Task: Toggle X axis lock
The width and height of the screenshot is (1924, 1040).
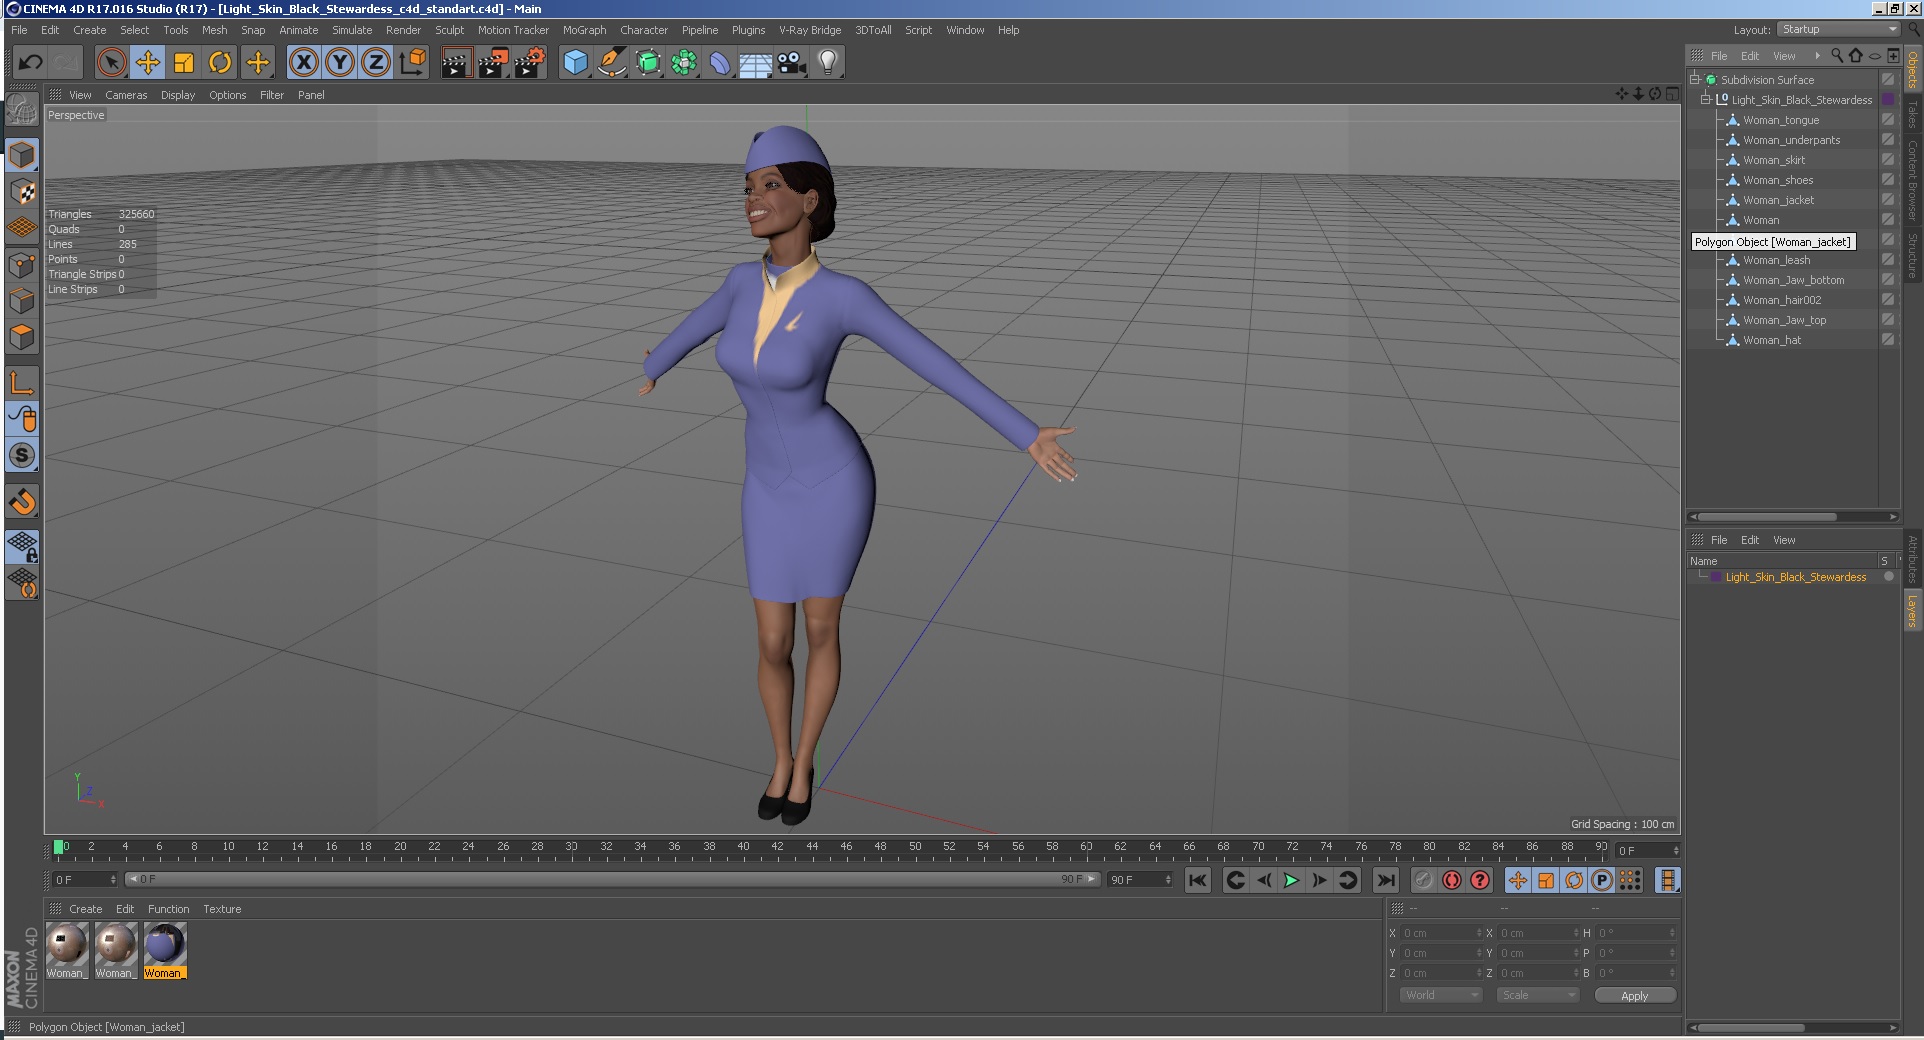Action: (304, 62)
